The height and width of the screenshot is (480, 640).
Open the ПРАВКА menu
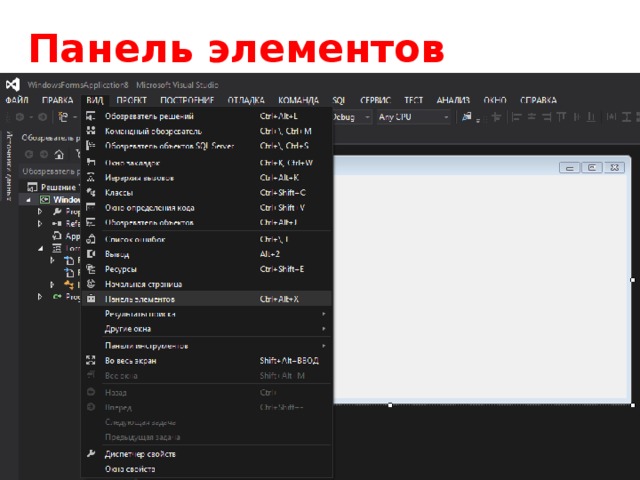(x=57, y=100)
